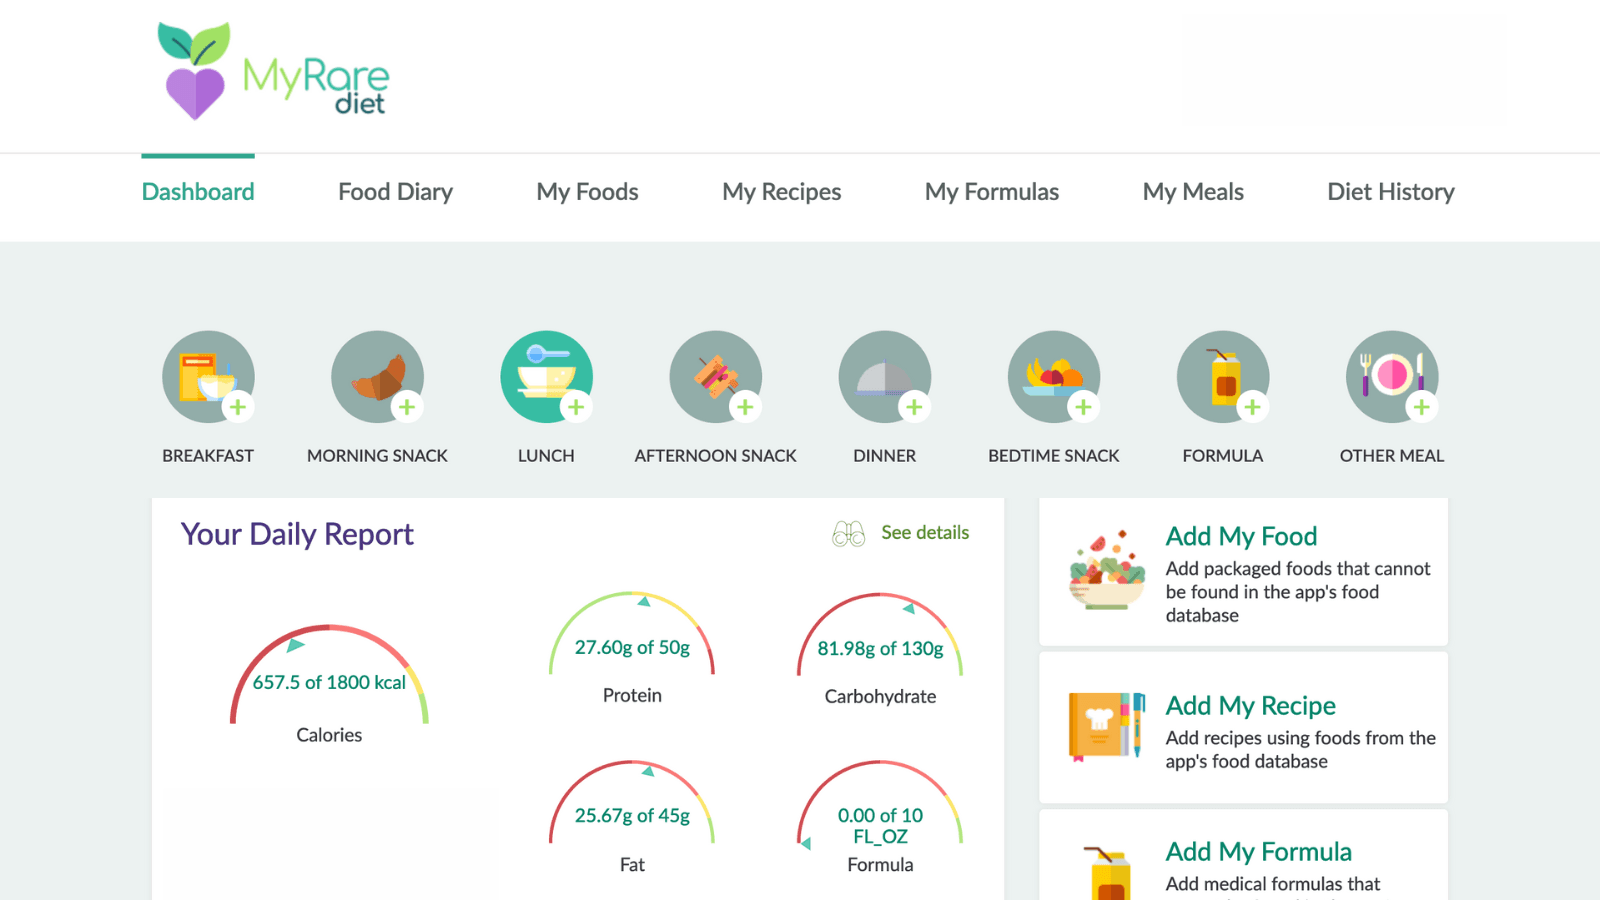Viewport: 1600px width, 900px height.
Task: Open My Foods tab
Action: click(587, 192)
